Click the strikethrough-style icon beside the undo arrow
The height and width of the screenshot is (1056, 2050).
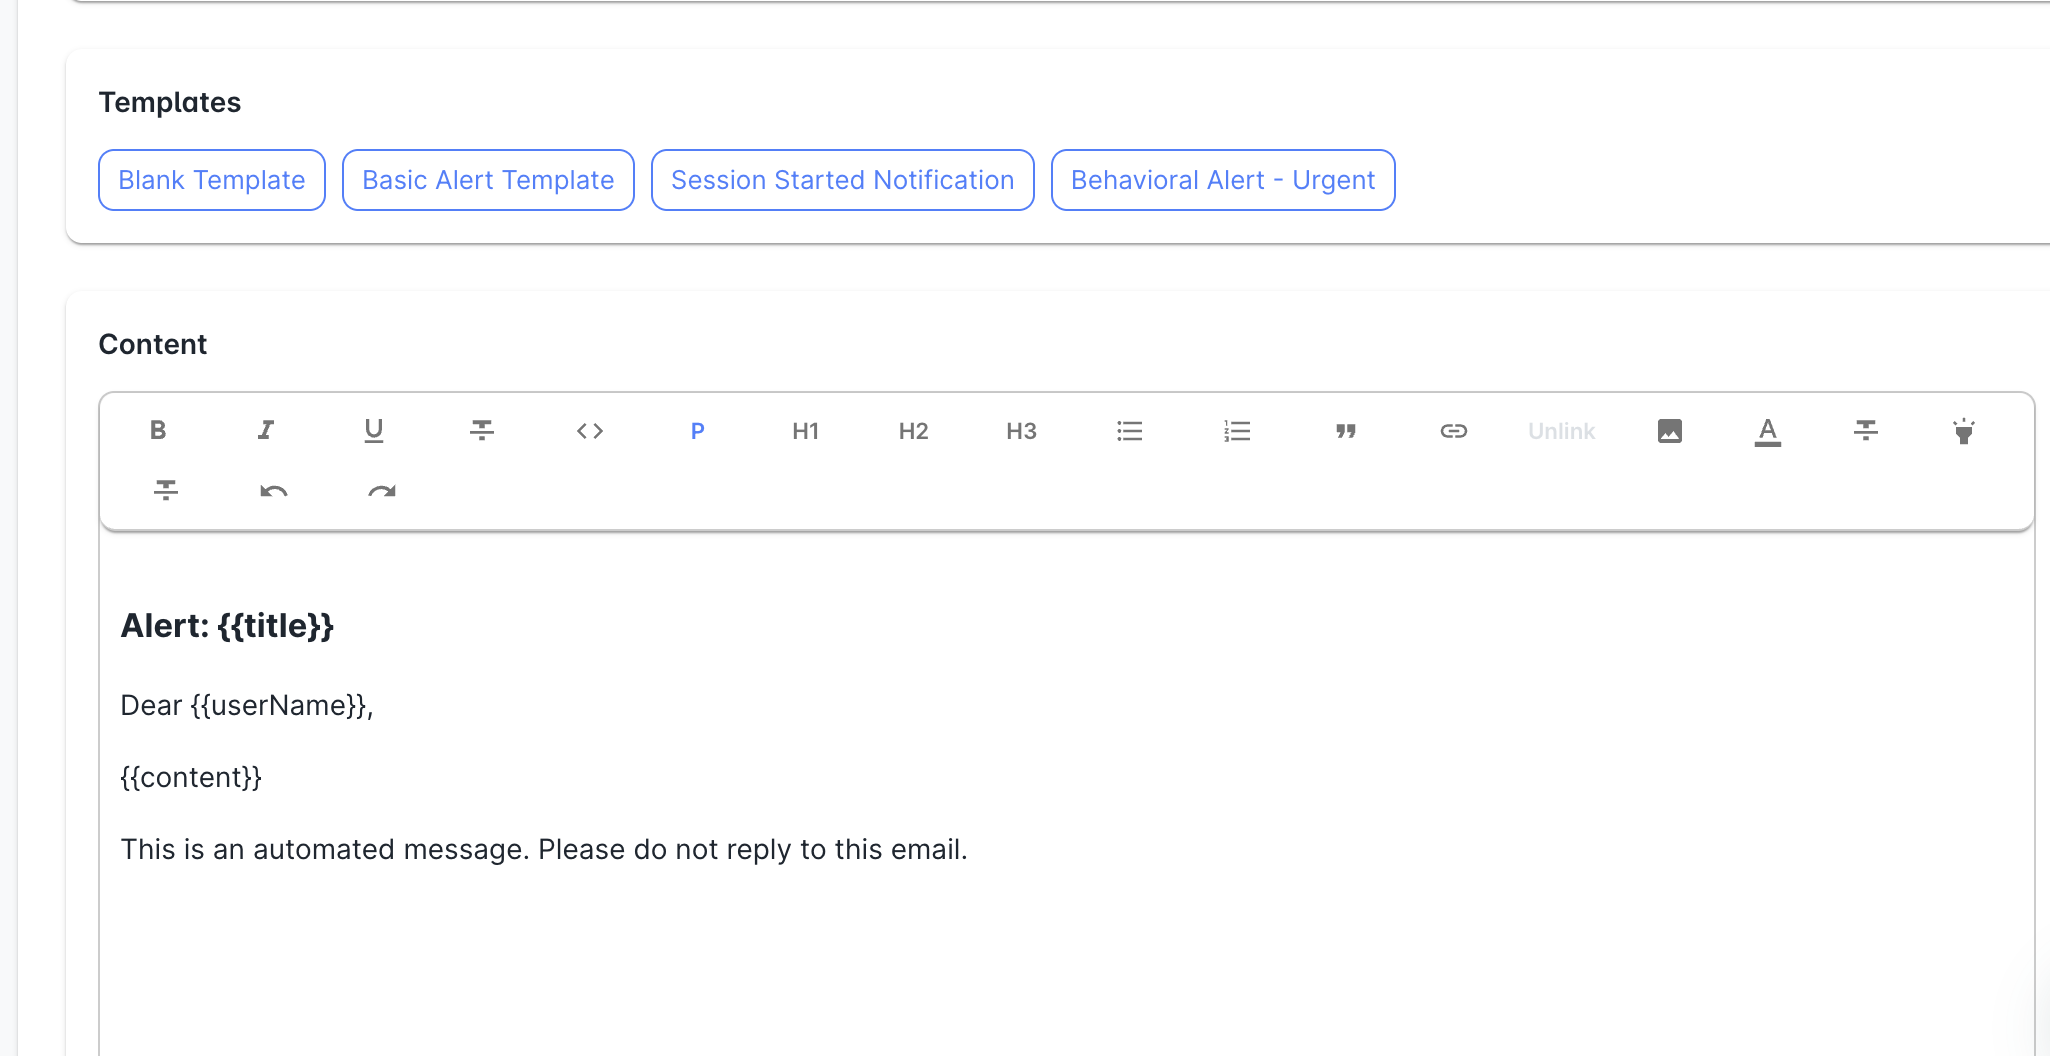click(166, 490)
